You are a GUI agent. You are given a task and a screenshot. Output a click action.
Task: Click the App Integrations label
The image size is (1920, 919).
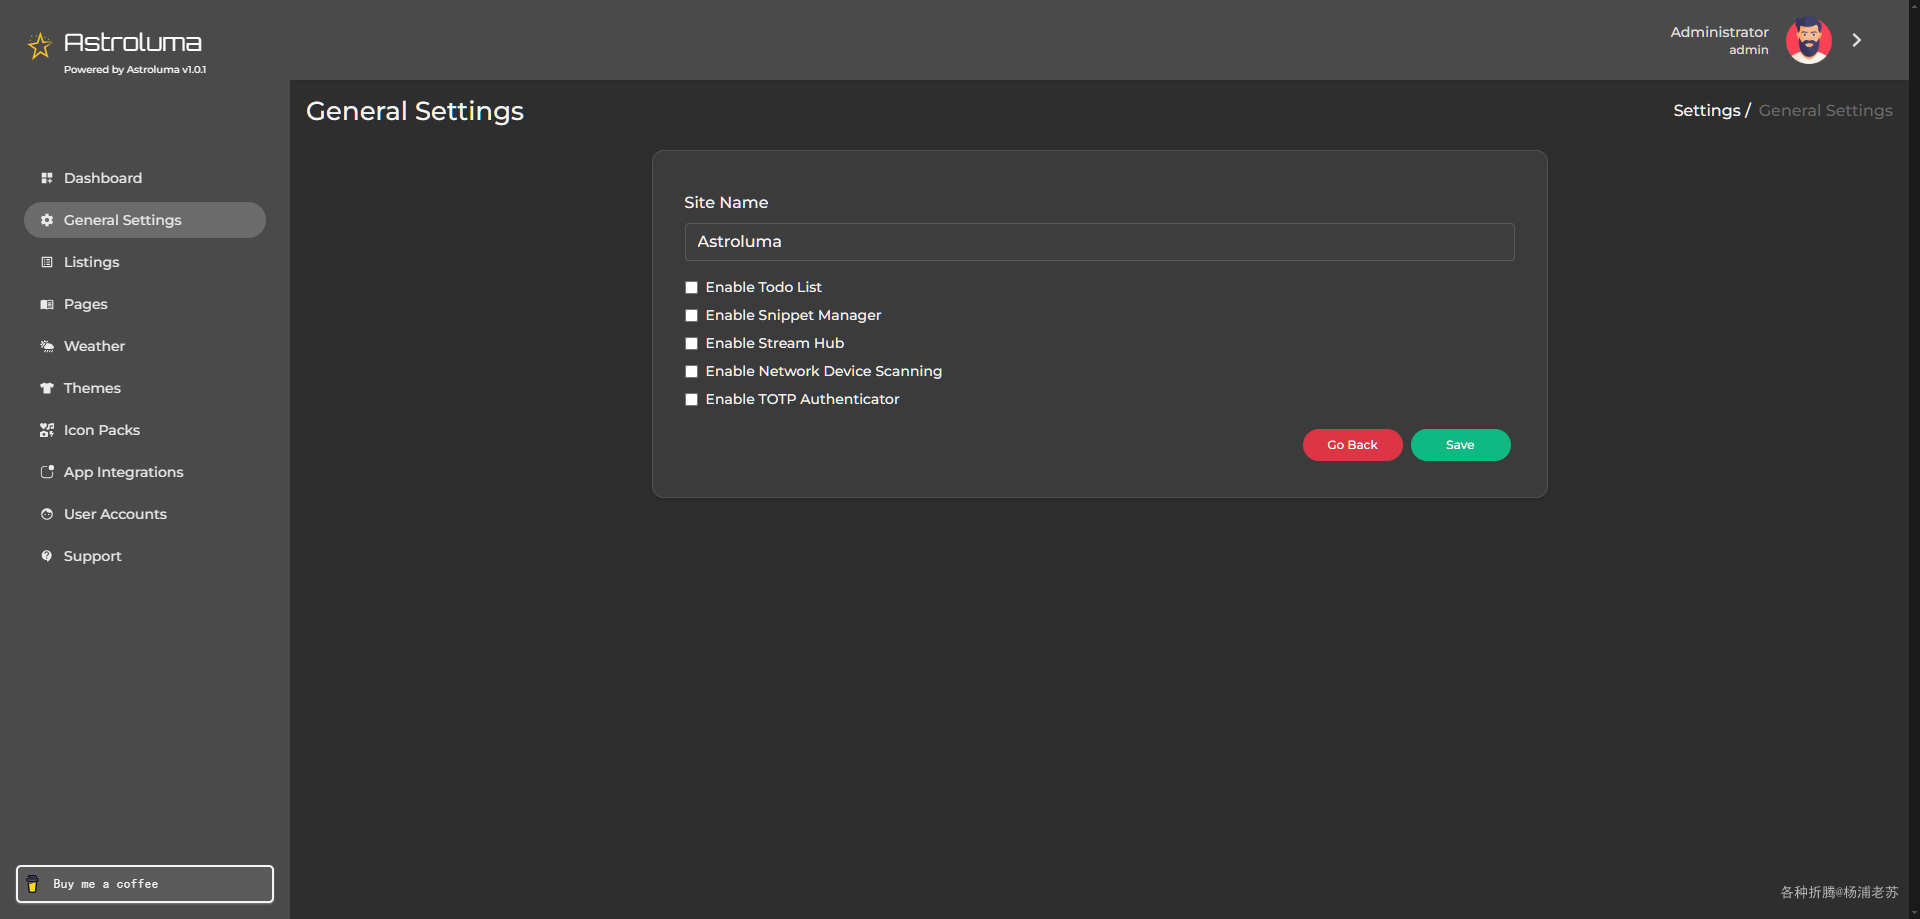tap(124, 472)
